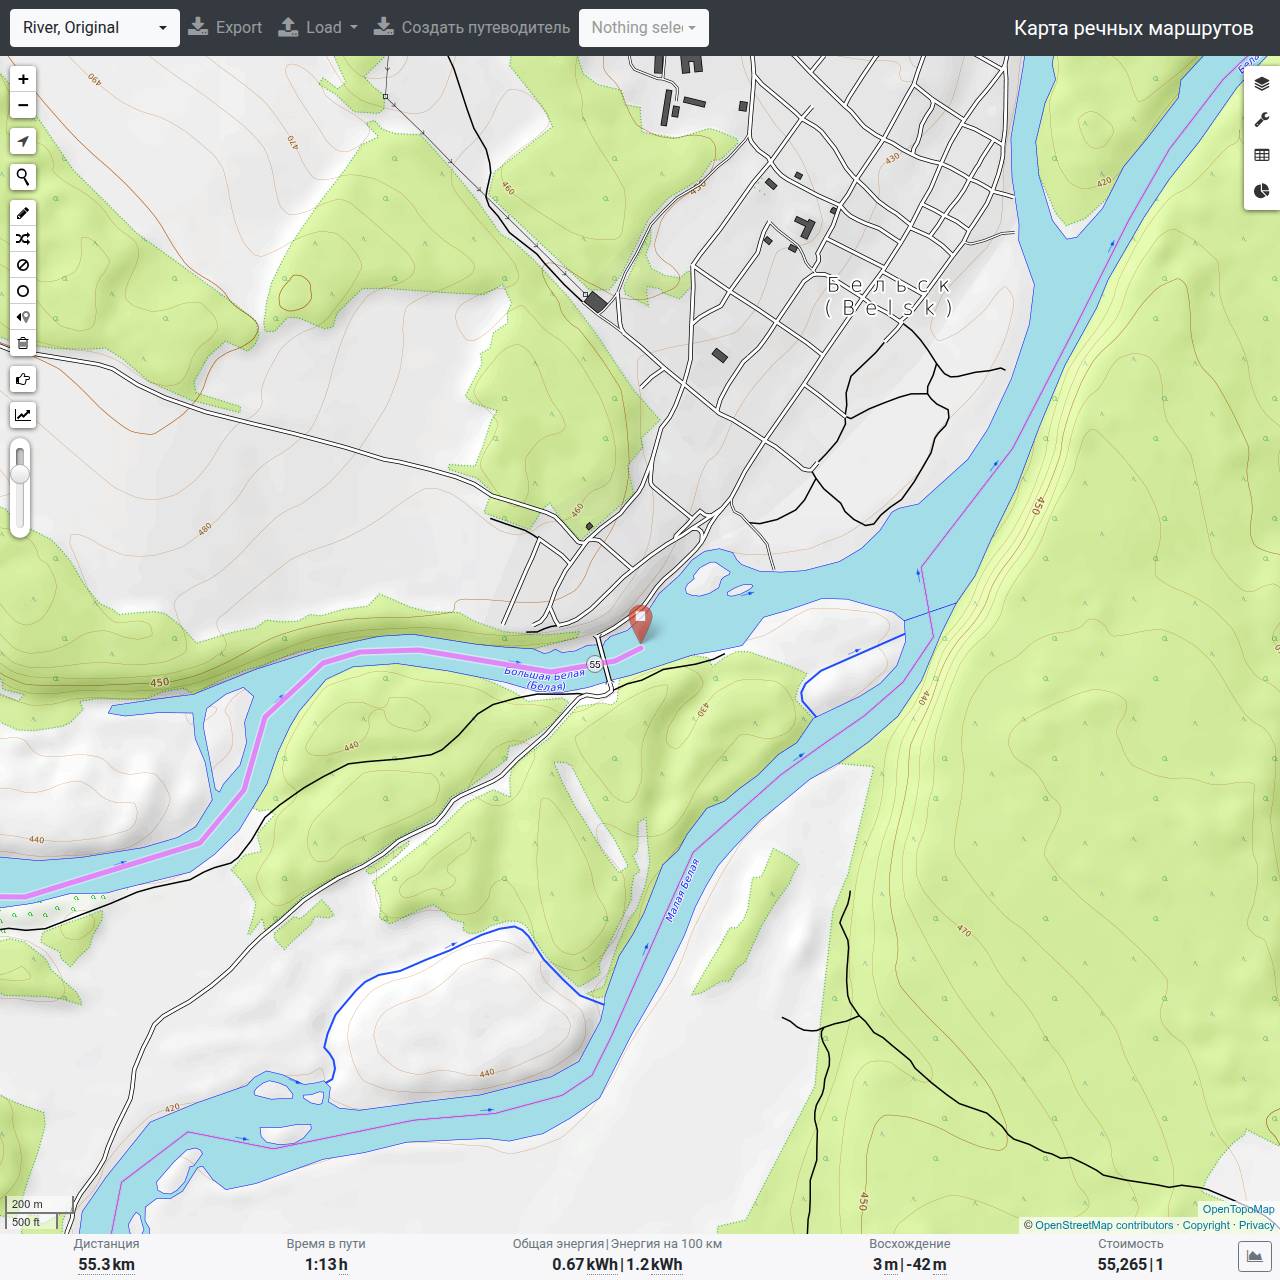Toggle the elevation chart button
Image resolution: width=1280 pixels, height=1280 pixels.
tap(1254, 1255)
